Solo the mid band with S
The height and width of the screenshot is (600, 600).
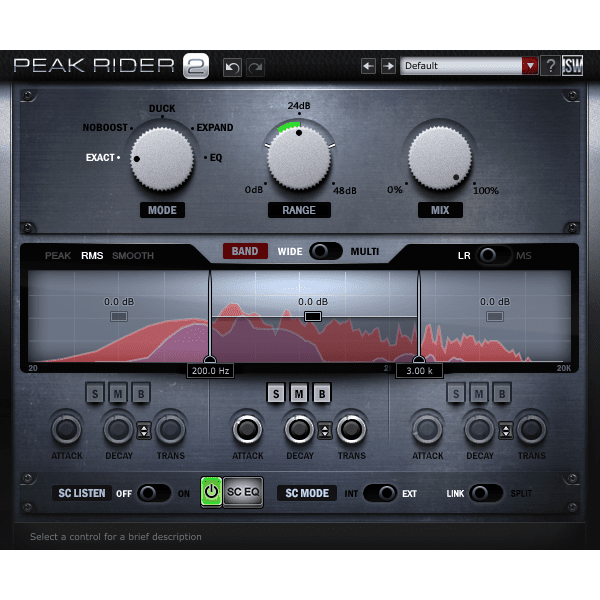pos(276,393)
